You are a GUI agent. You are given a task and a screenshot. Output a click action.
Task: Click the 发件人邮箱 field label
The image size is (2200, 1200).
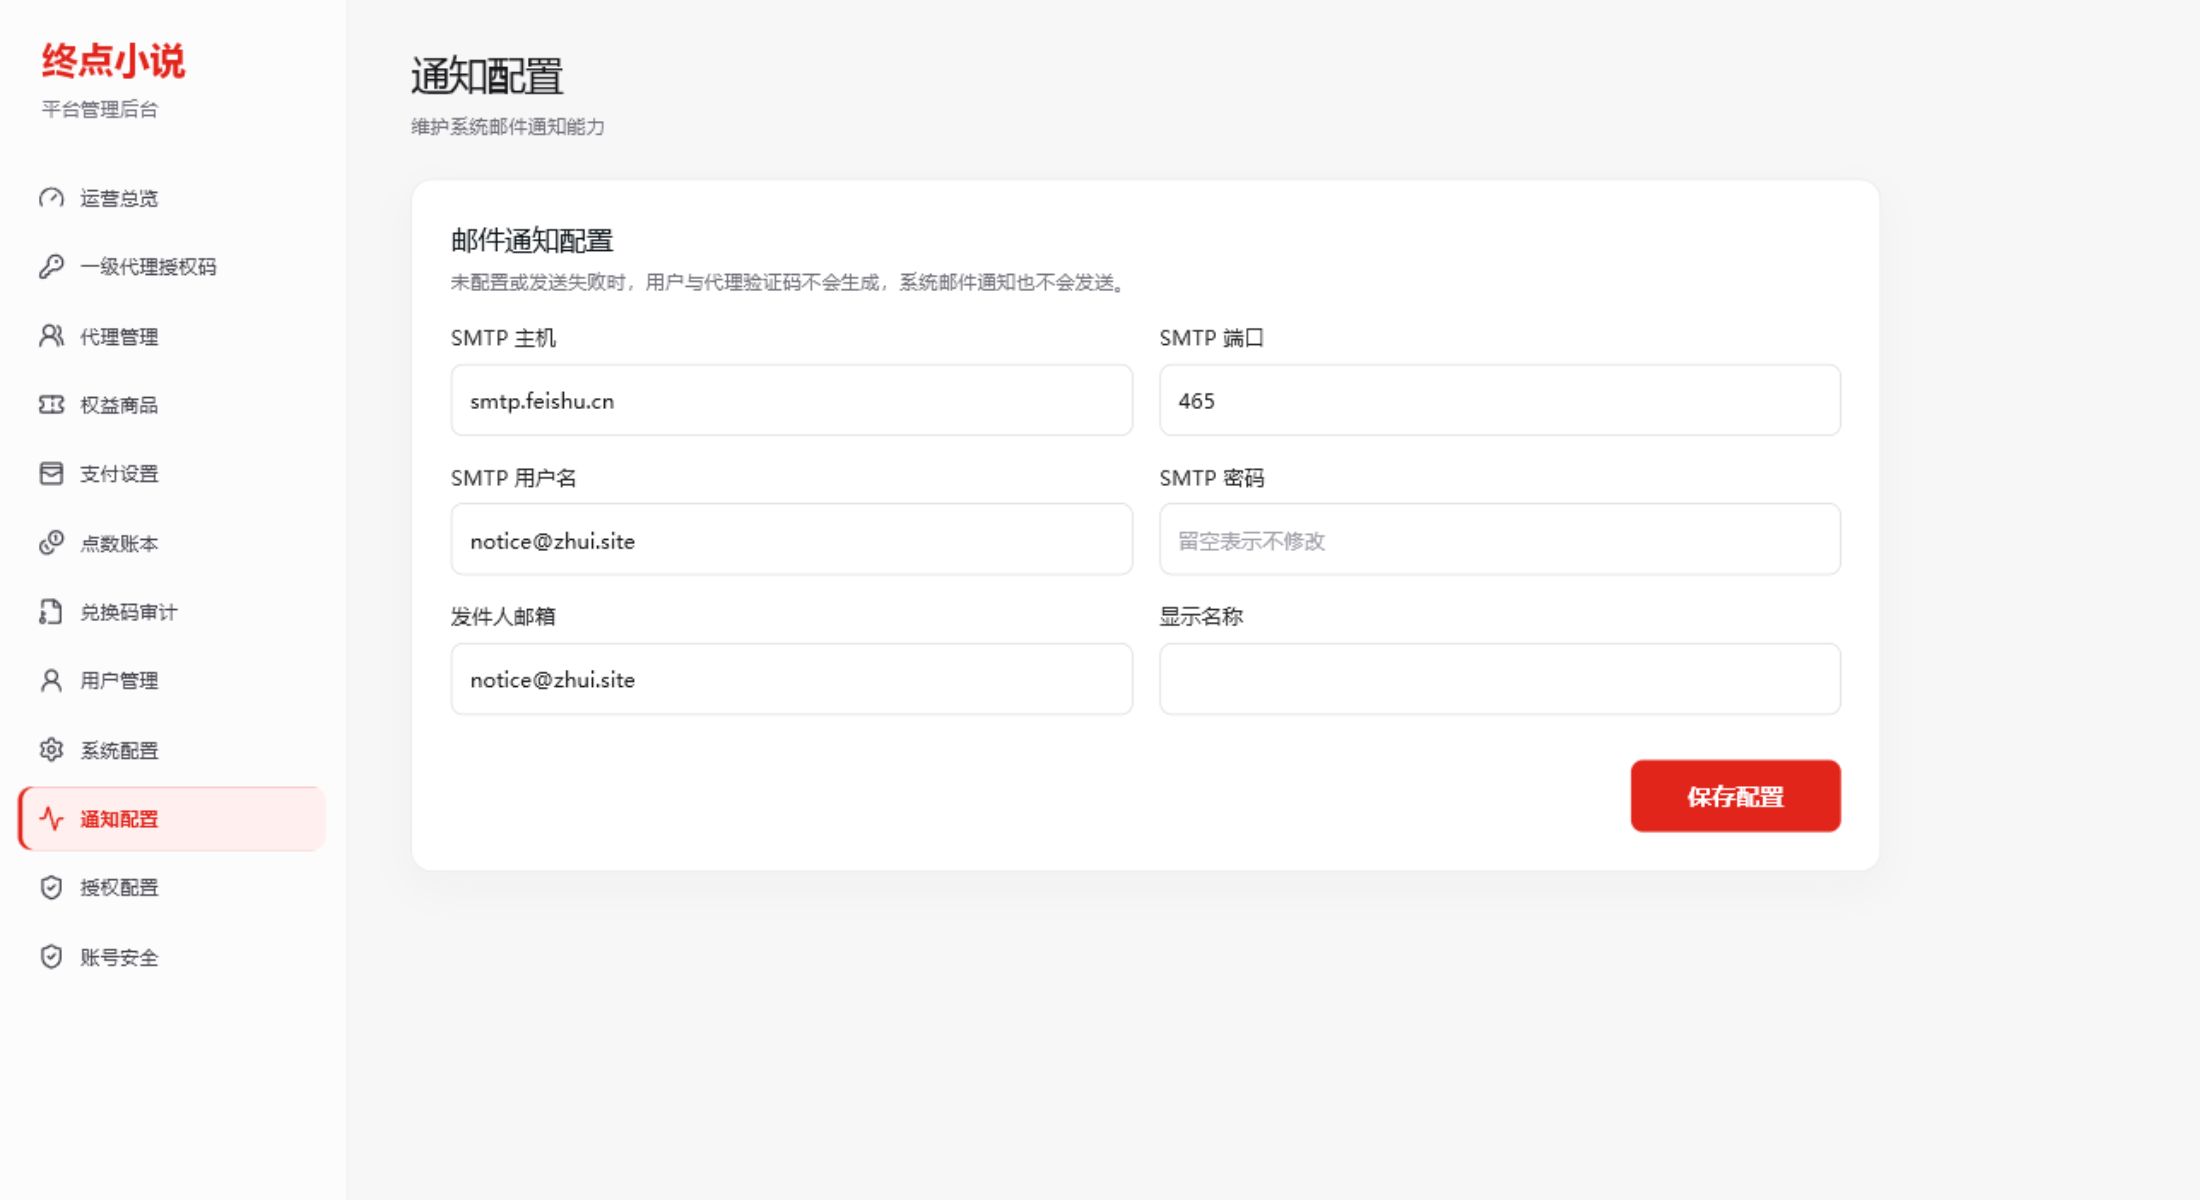pyautogui.click(x=503, y=616)
